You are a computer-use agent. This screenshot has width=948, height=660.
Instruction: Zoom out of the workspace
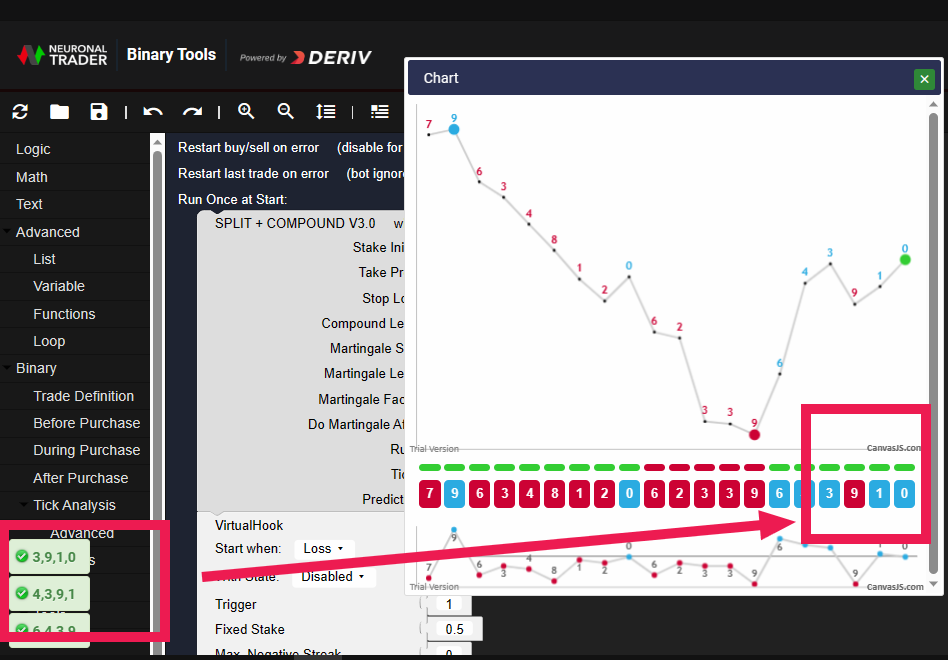tap(286, 112)
